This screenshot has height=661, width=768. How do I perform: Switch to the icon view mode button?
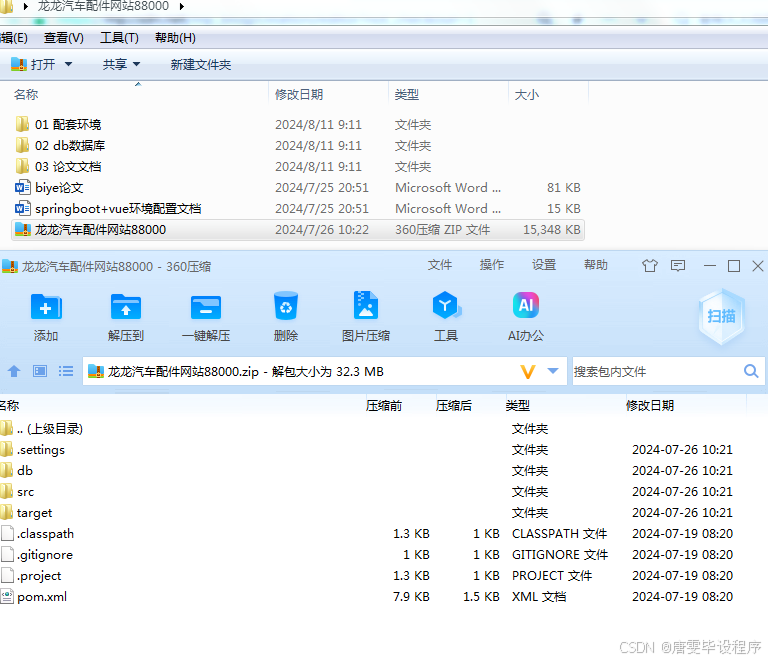[x=40, y=371]
